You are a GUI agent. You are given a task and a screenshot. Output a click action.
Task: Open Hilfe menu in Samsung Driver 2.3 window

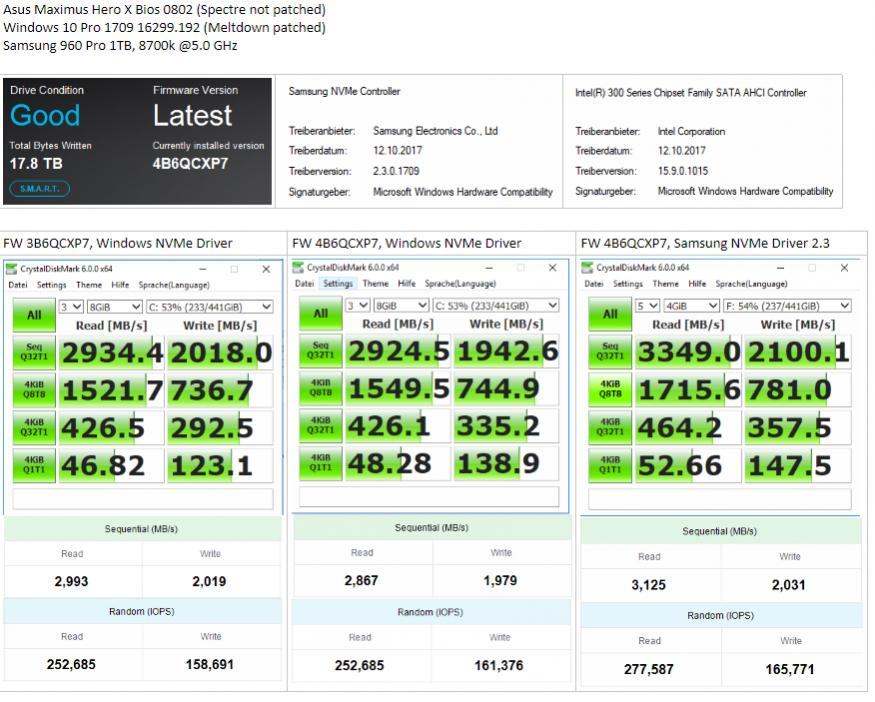697,283
